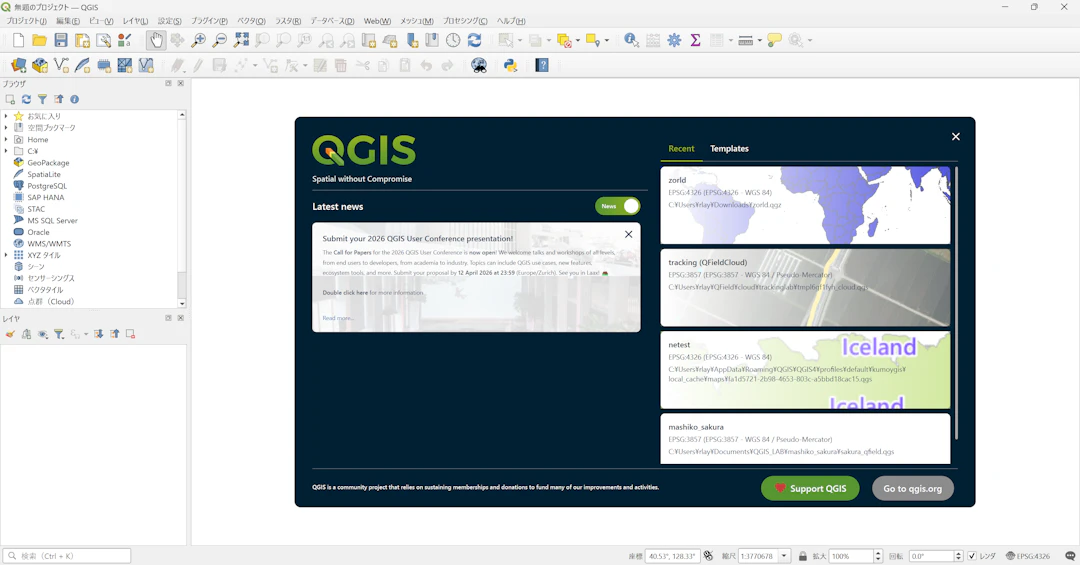Refresh the map canvas
Viewport: 1080px width, 565px height.
point(475,41)
